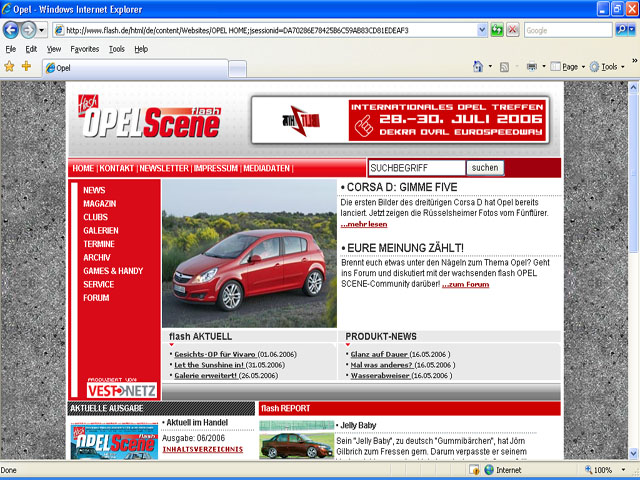The width and height of the screenshot is (640, 480).
Task: Select FORUM in the sidebar menu
Action: [x=96, y=298]
